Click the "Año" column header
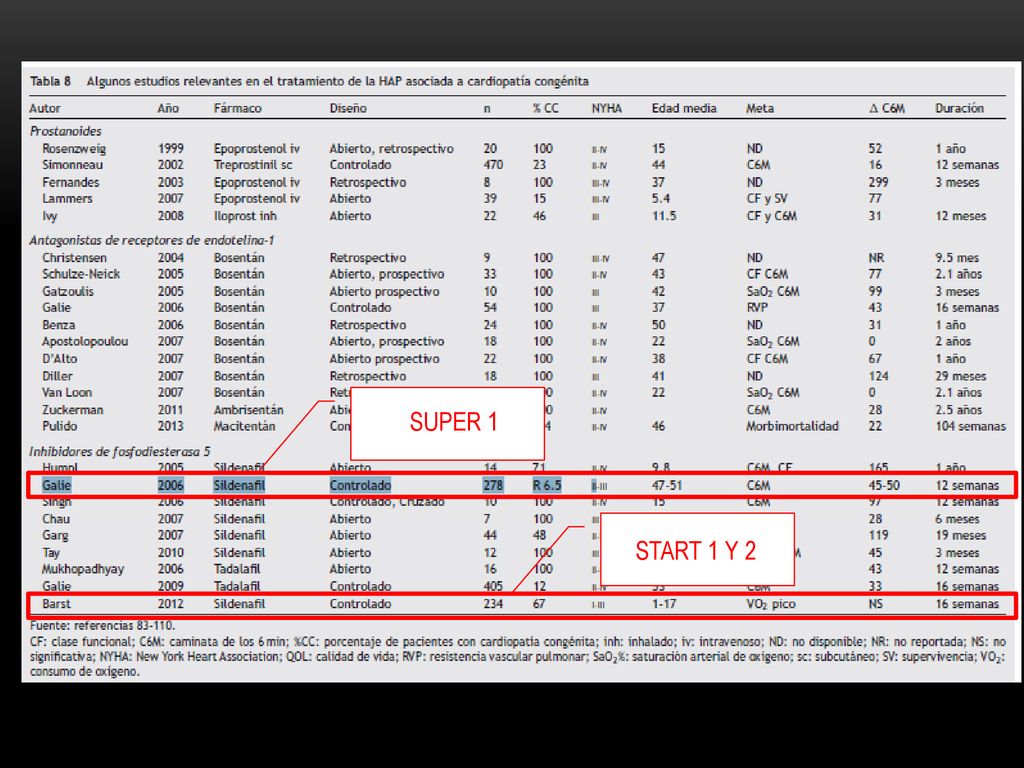This screenshot has width=1024, height=768. coord(168,108)
